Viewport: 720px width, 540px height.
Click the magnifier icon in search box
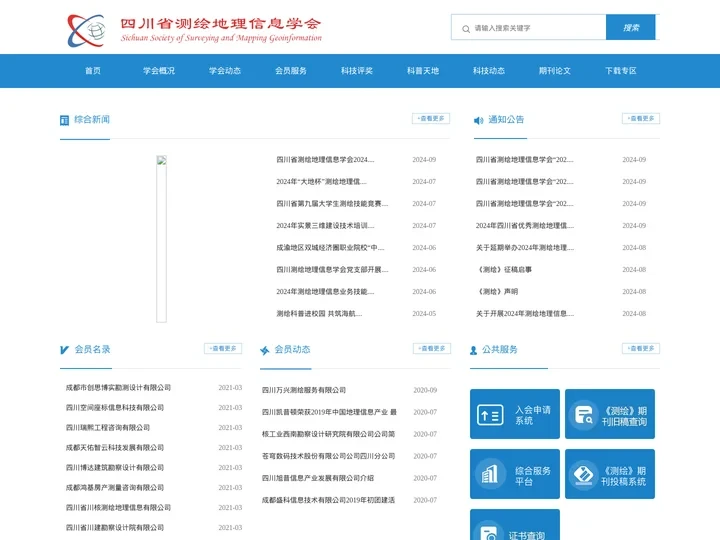pyautogui.click(x=466, y=29)
